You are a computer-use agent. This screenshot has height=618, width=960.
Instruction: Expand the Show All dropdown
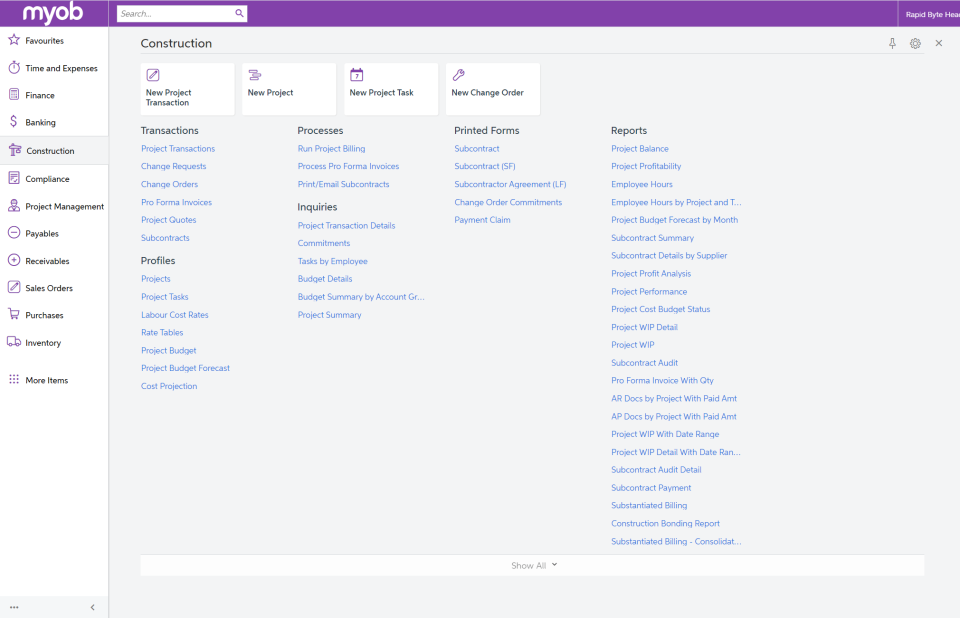(x=532, y=565)
